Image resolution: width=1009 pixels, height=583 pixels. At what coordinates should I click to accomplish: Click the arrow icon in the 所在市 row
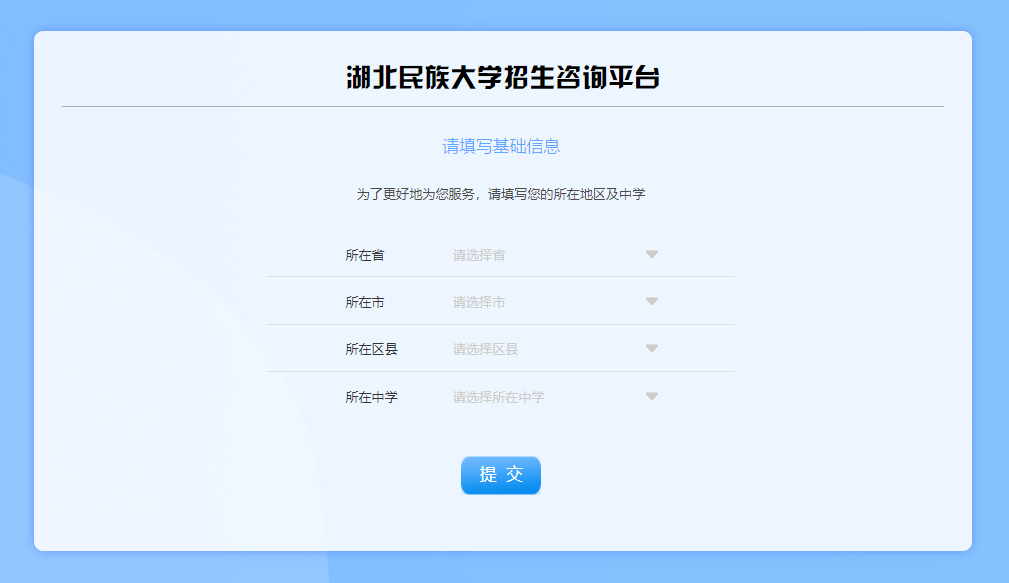(x=652, y=301)
